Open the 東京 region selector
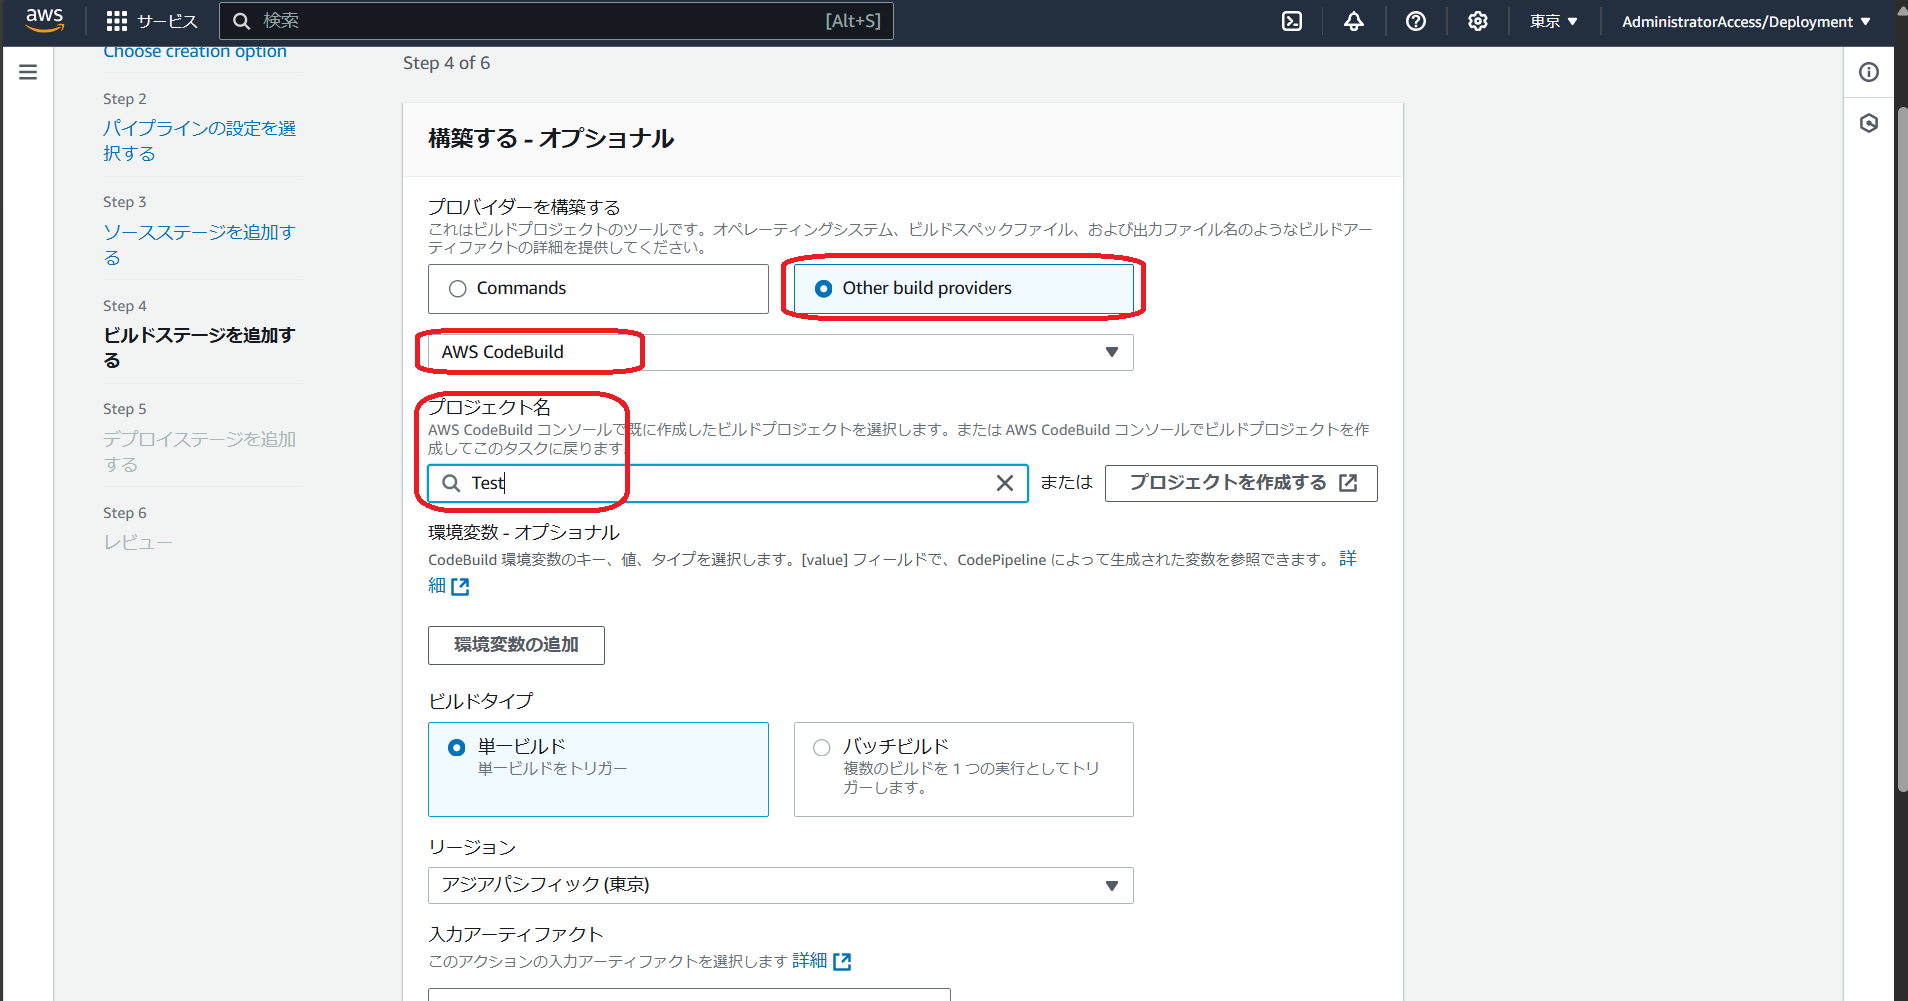The image size is (1908, 1001). [1552, 21]
